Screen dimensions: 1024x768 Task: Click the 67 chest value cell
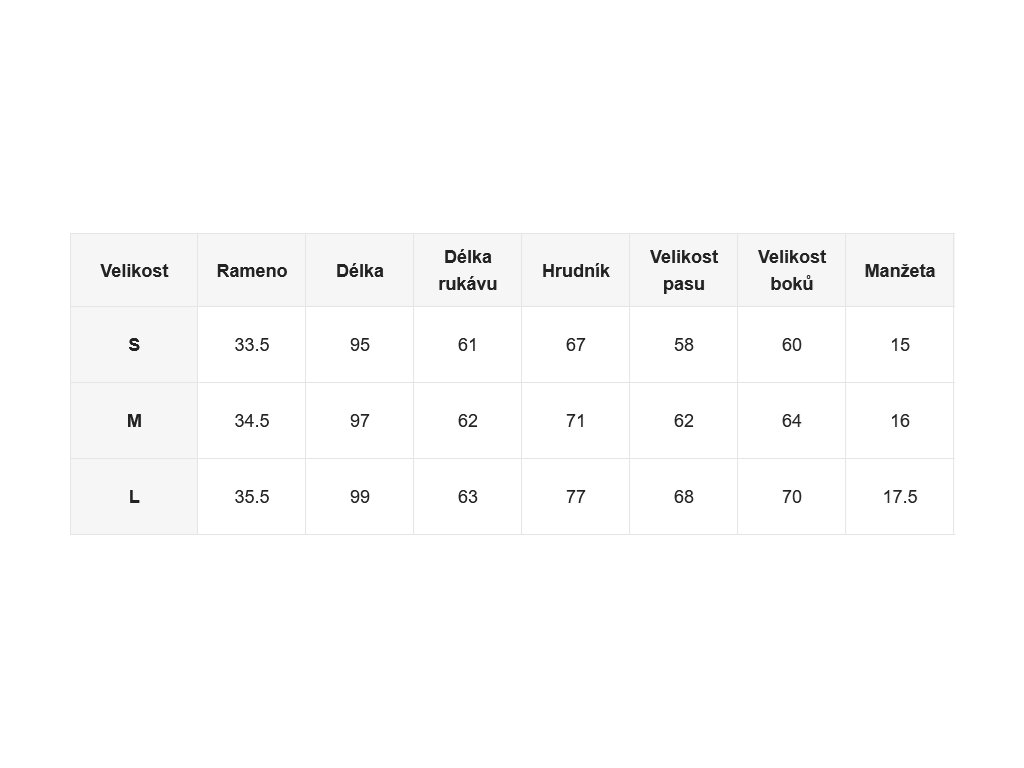coord(575,345)
